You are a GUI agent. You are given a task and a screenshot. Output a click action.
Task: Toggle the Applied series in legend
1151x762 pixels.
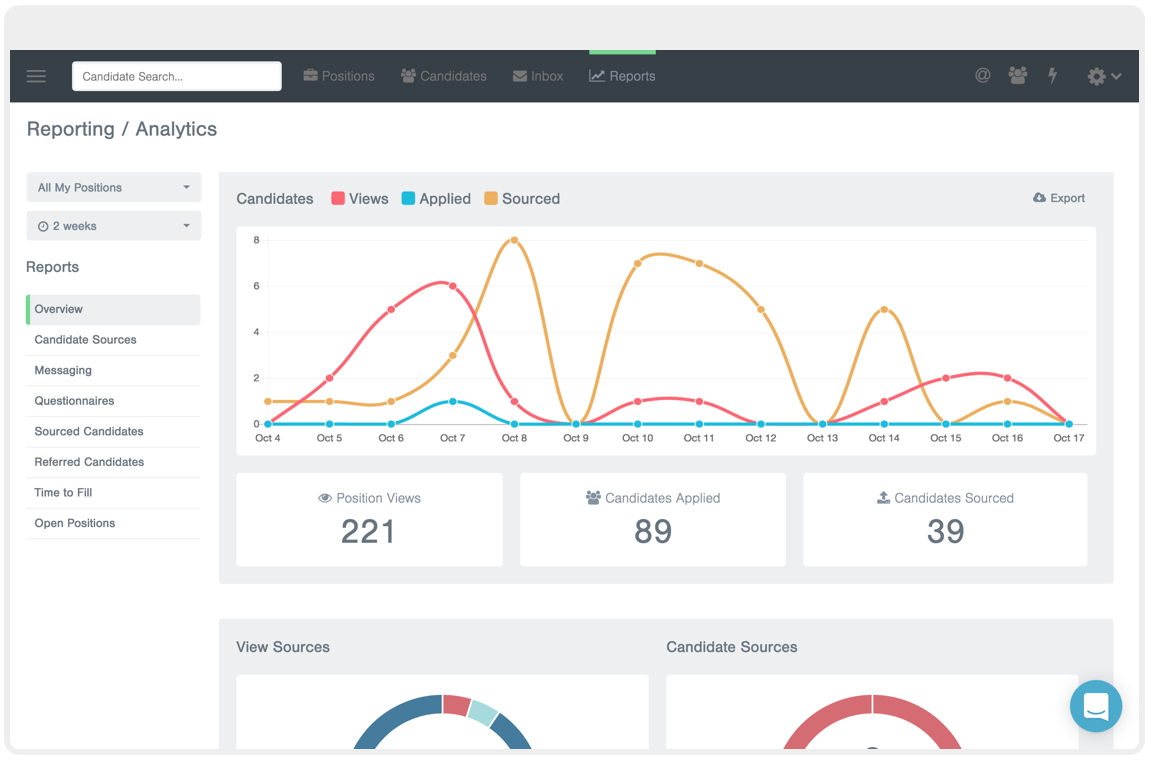pyautogui.click(x=436, y=199)
